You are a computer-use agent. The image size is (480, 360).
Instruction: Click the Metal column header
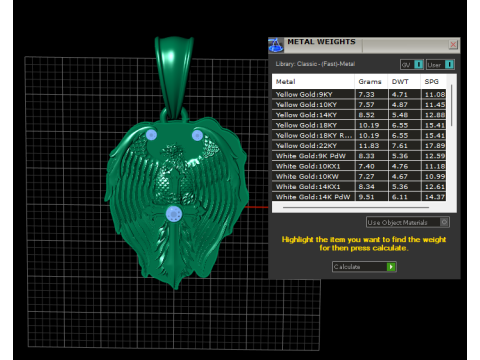(313, 82)
